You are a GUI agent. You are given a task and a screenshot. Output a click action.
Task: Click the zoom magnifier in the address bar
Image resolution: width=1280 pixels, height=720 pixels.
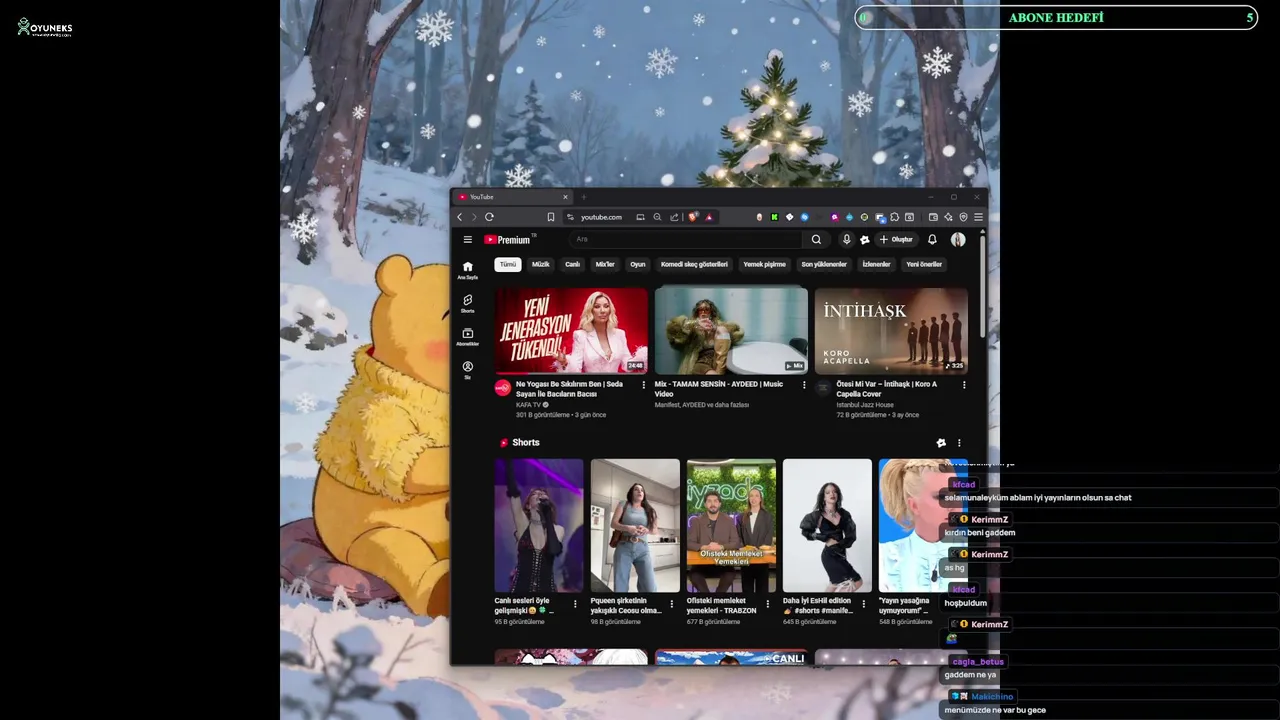click(657, 217)
